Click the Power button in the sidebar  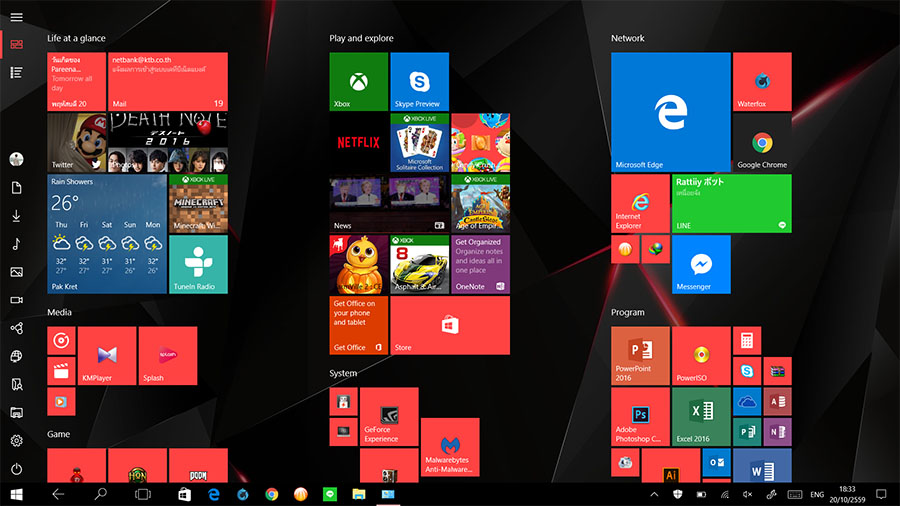pos(16,469)
